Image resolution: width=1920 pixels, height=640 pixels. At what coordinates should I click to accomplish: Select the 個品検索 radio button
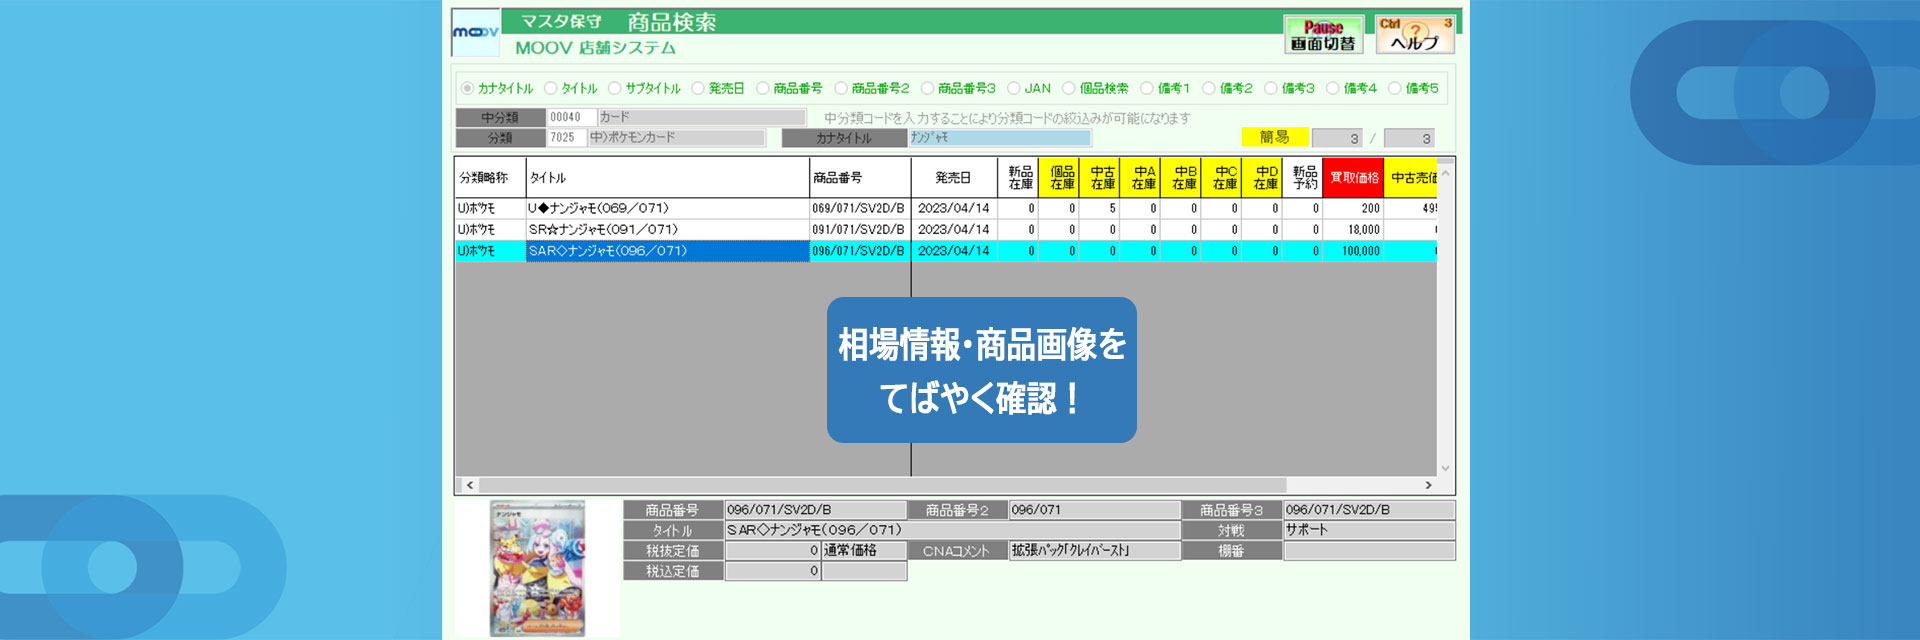tap(1068, 88)
